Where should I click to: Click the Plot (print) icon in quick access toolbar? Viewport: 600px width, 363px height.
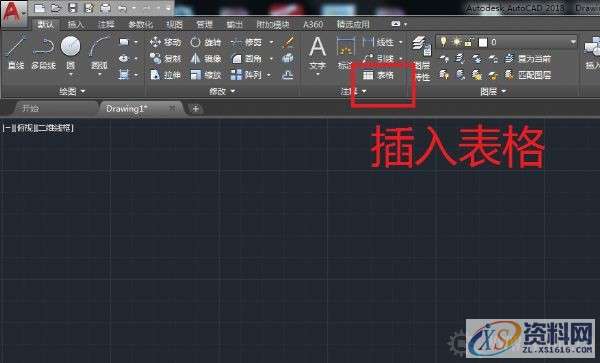click(x=105, y=8)
